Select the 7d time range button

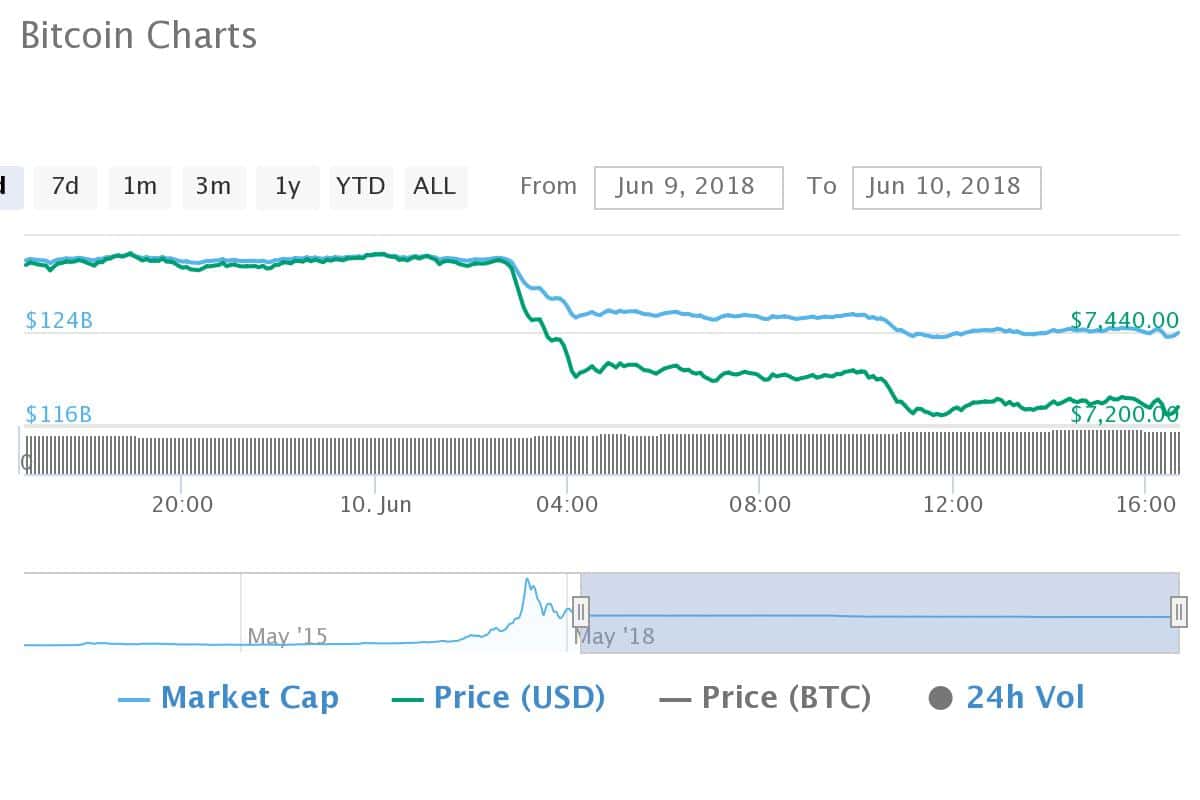tap(65, 187)
